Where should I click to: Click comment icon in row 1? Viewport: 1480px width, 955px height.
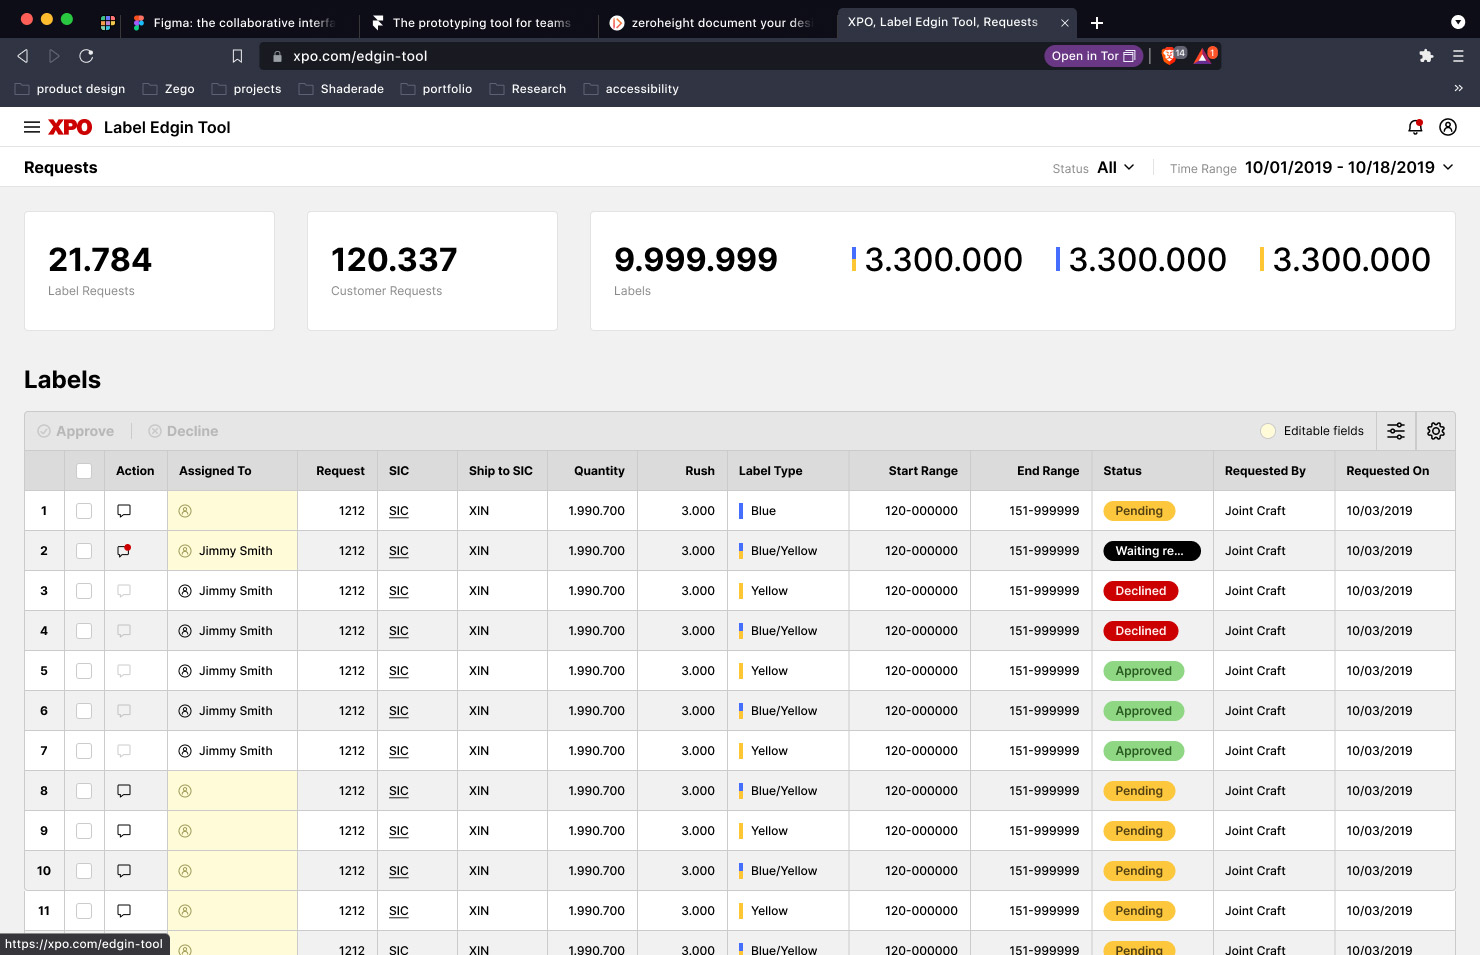point(124,511)
